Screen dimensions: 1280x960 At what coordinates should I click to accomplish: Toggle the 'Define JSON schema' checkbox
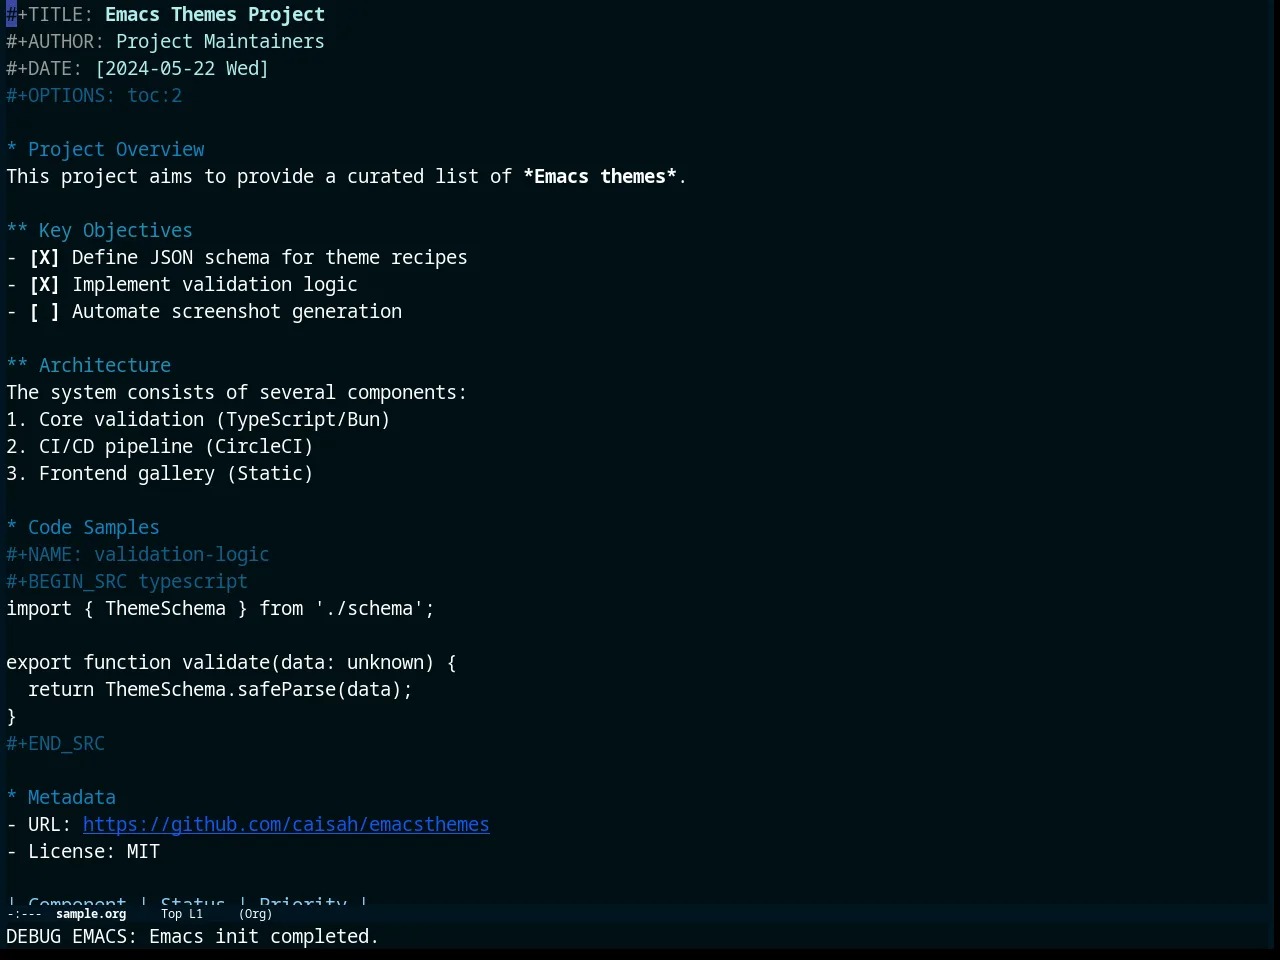44,257
